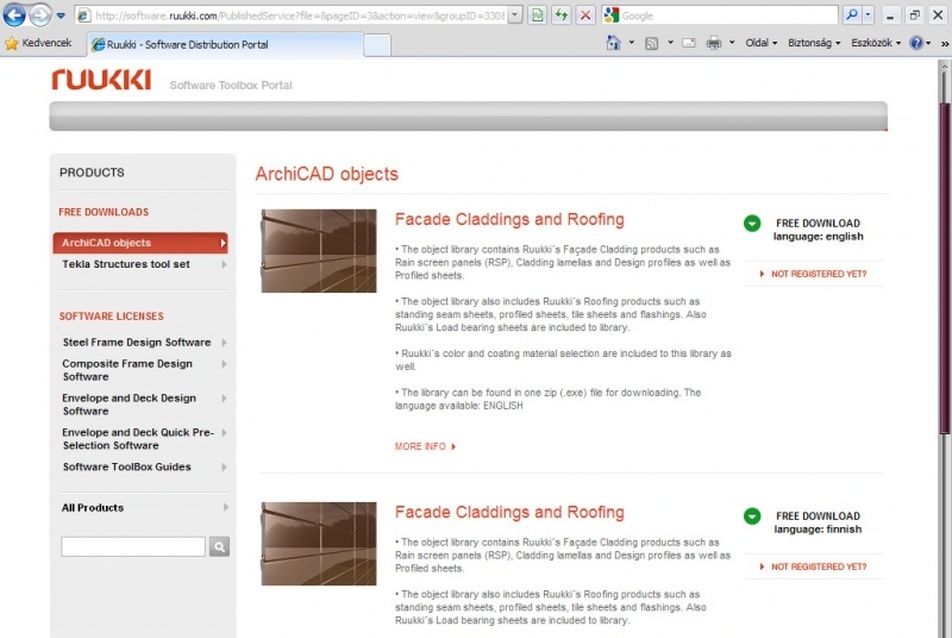Click the second Facade Claddings thumbnail image
The width and height of the screenshot is (952, 638).
click(319, 544)
